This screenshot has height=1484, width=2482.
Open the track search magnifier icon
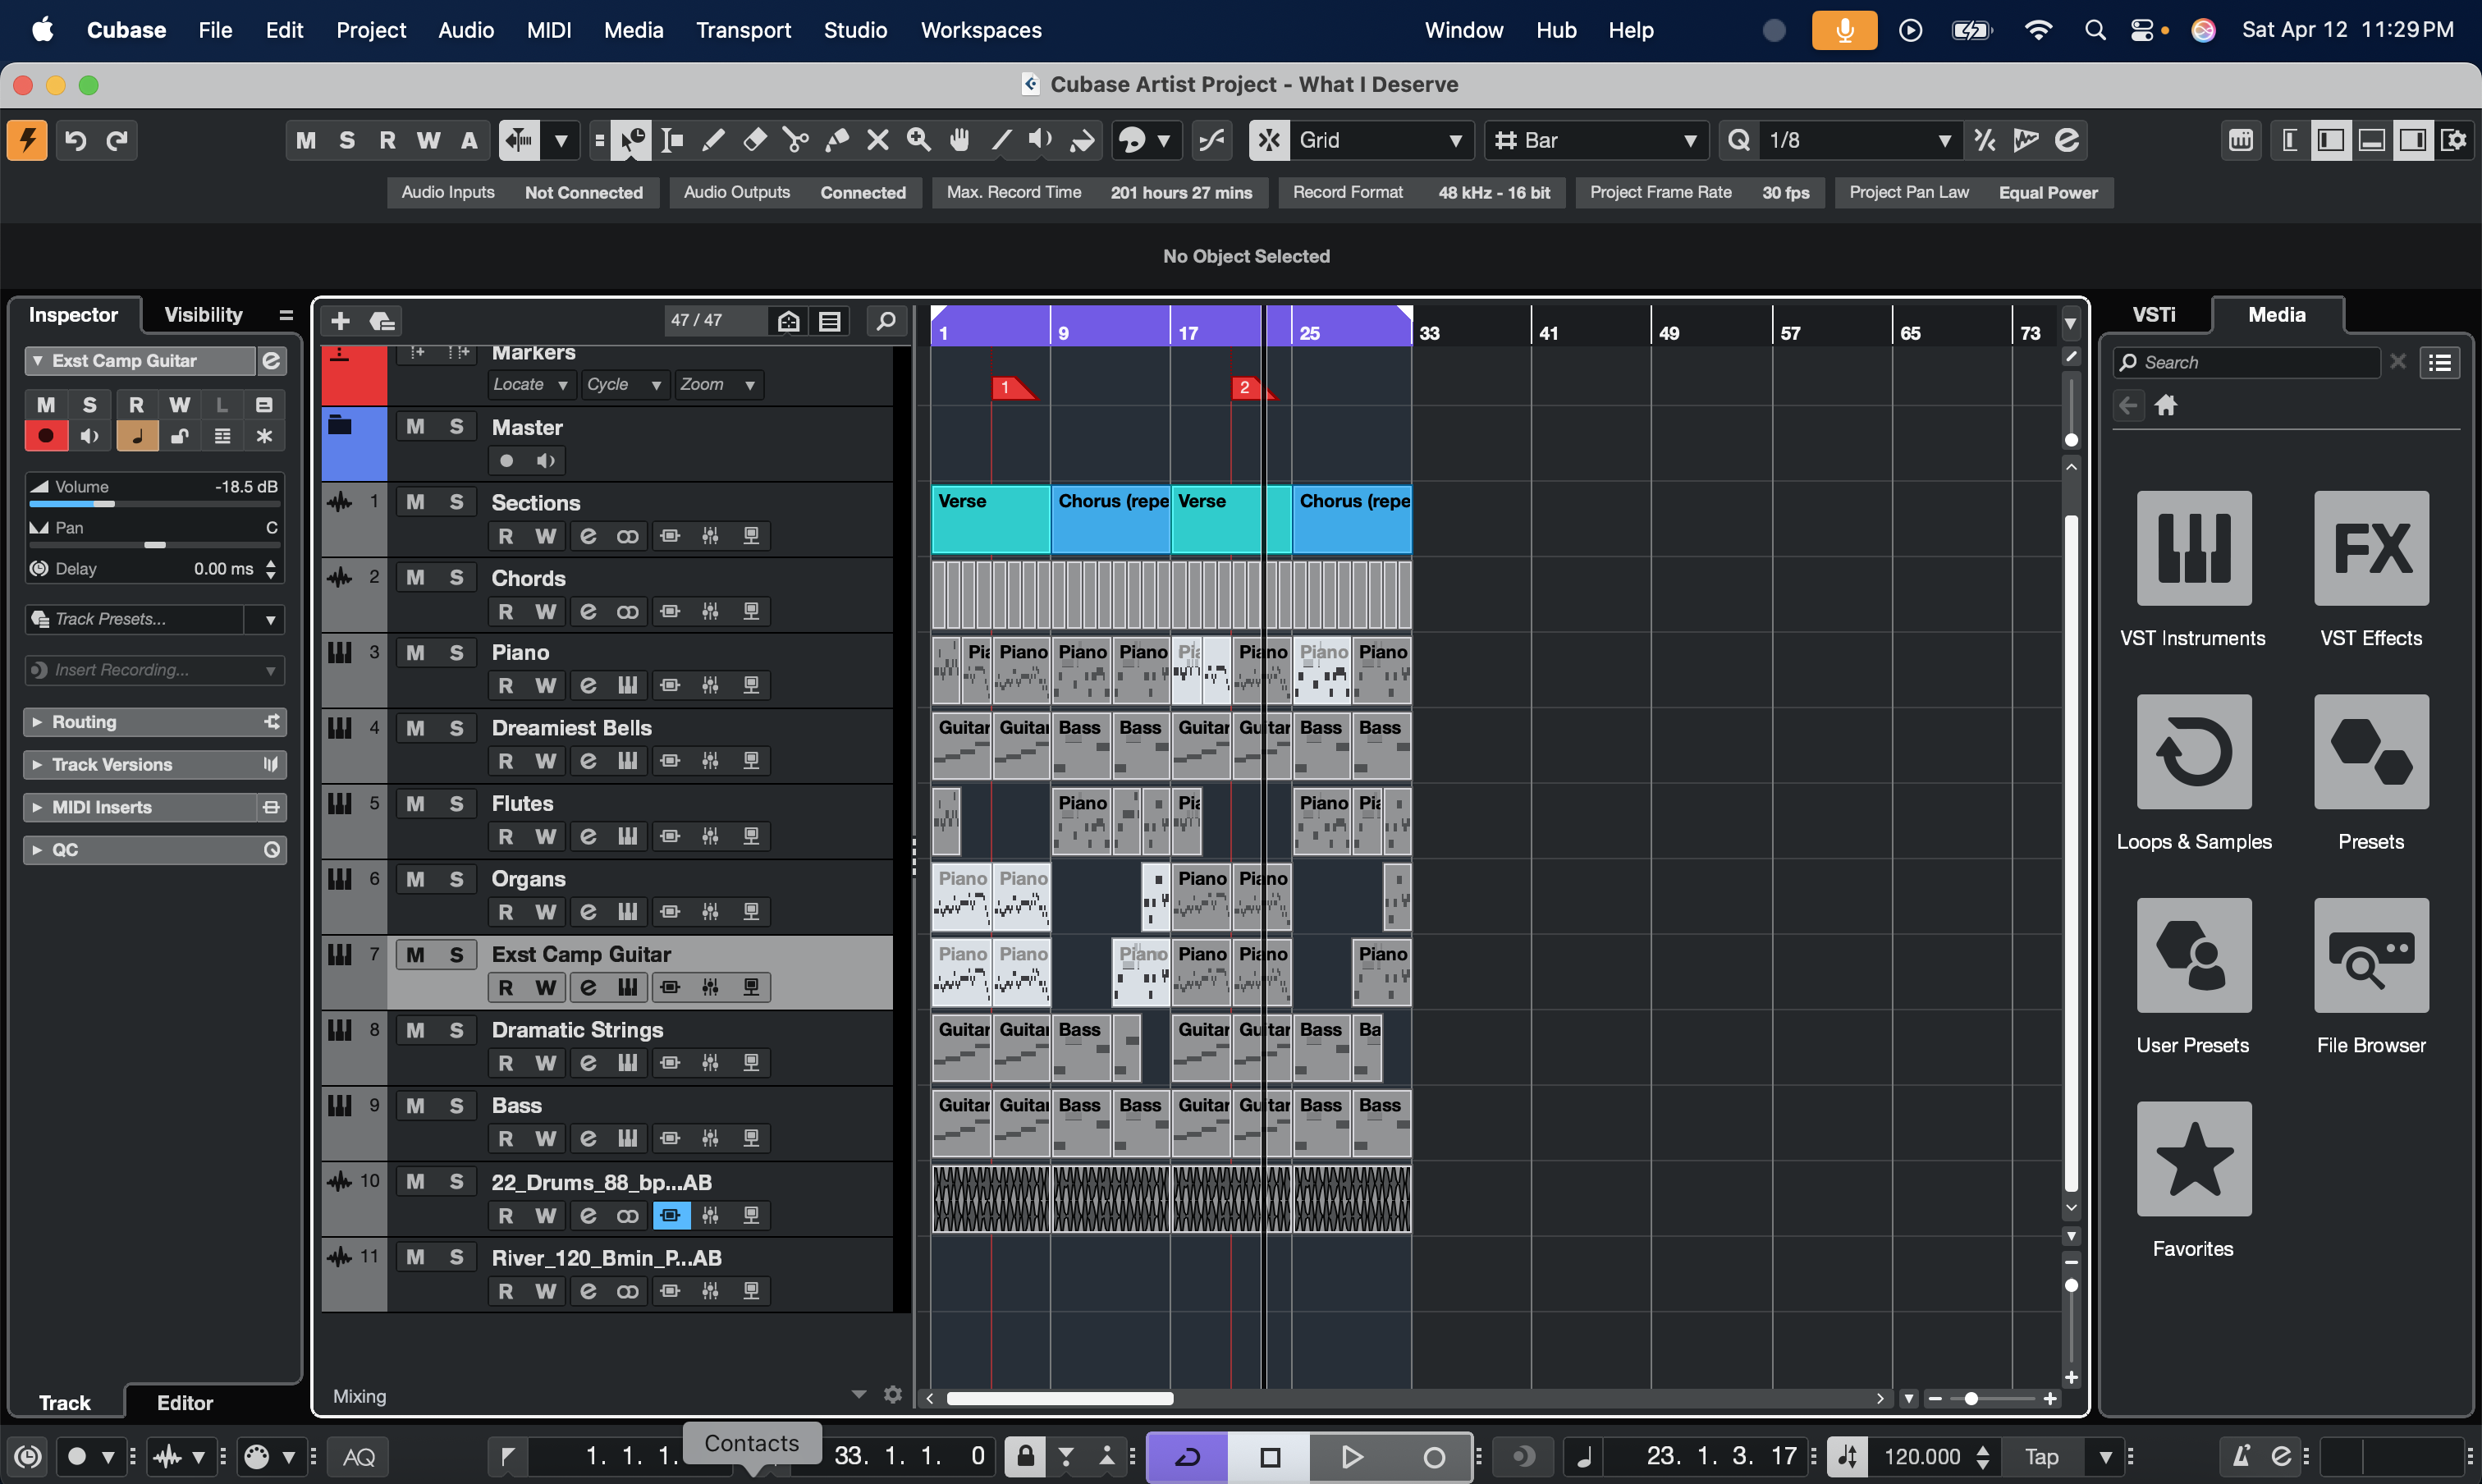click(x=886, y=321)
